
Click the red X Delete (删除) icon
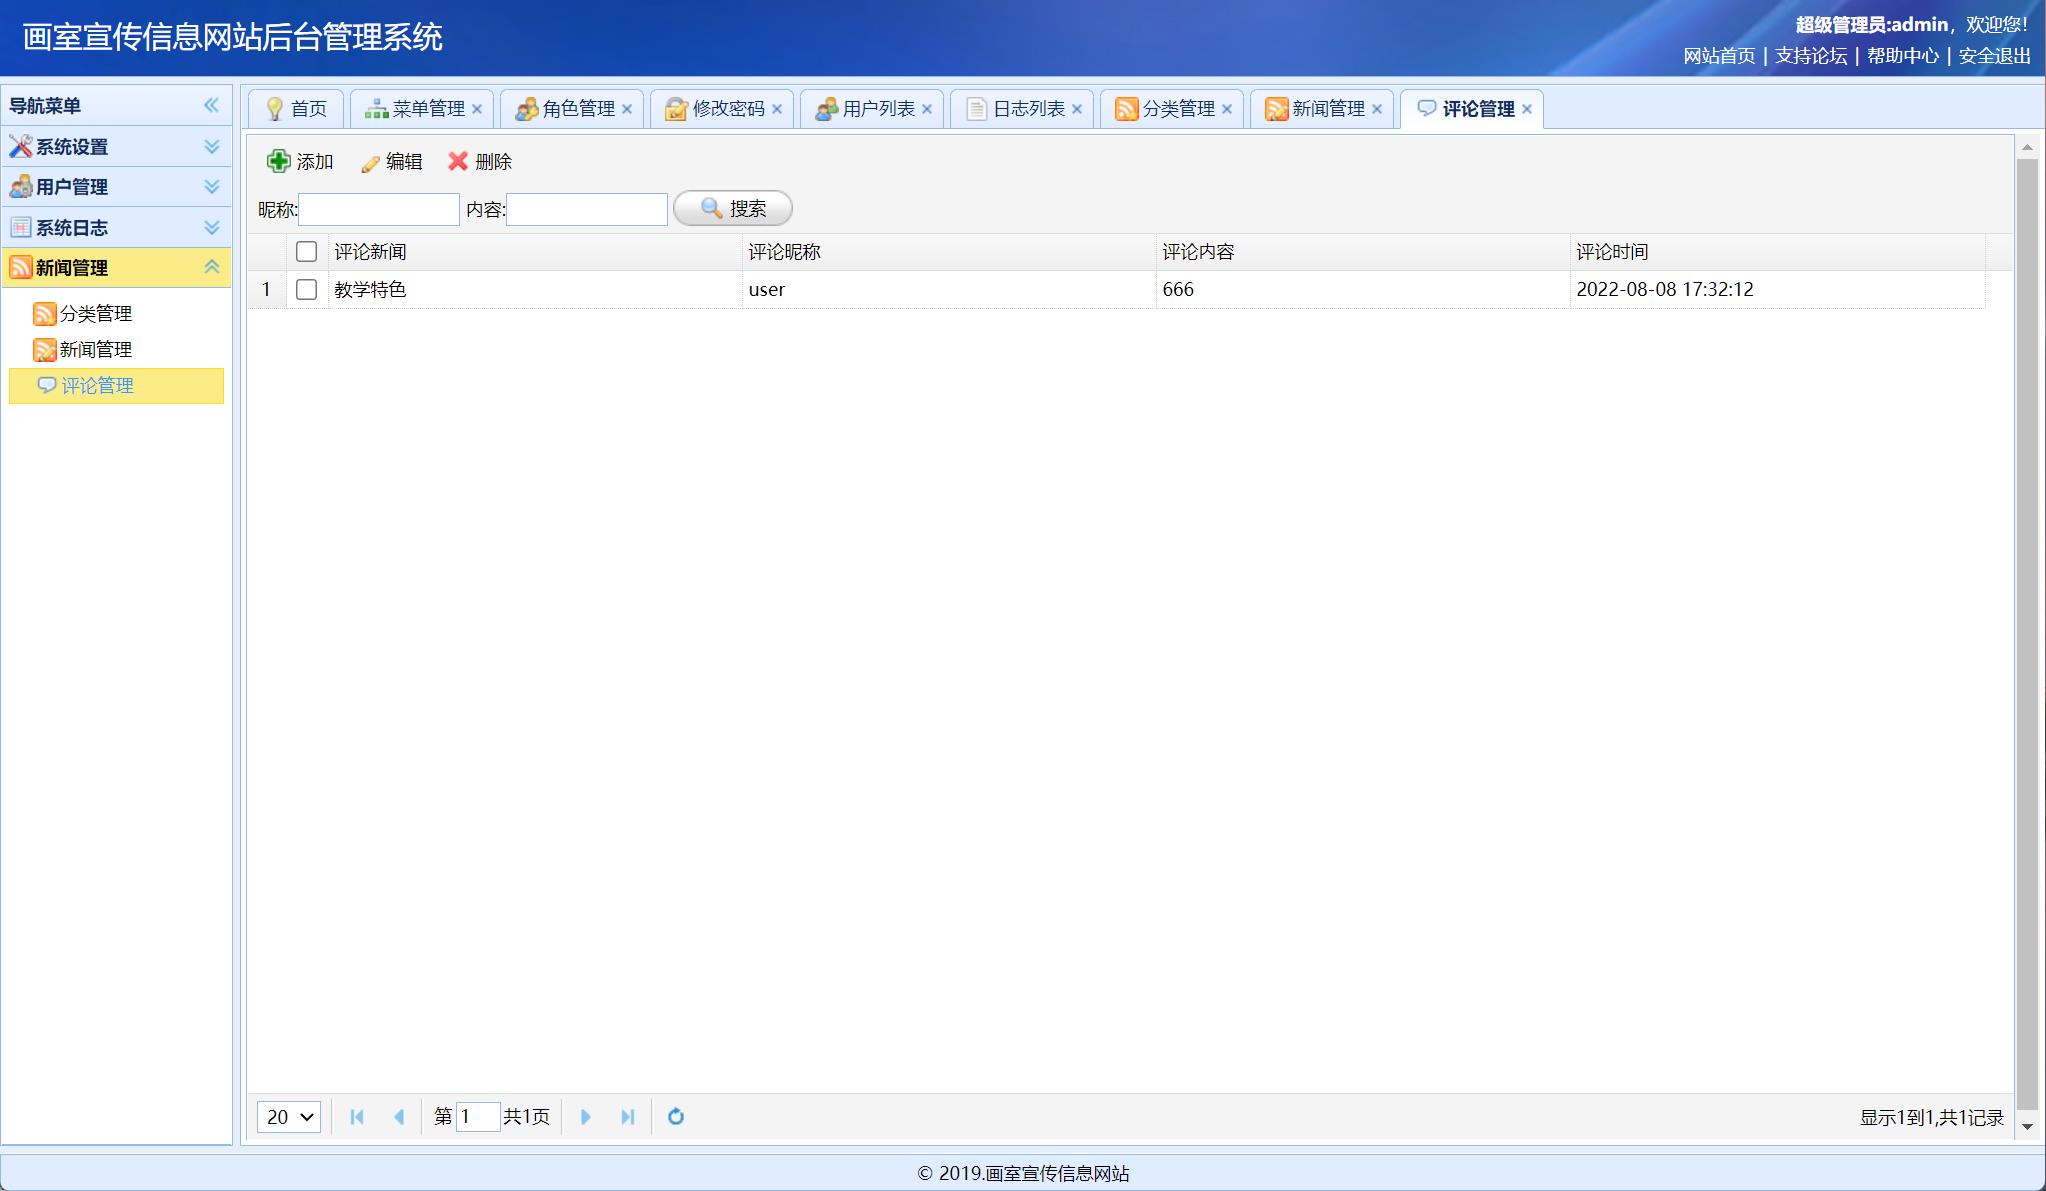pos(458,161)
